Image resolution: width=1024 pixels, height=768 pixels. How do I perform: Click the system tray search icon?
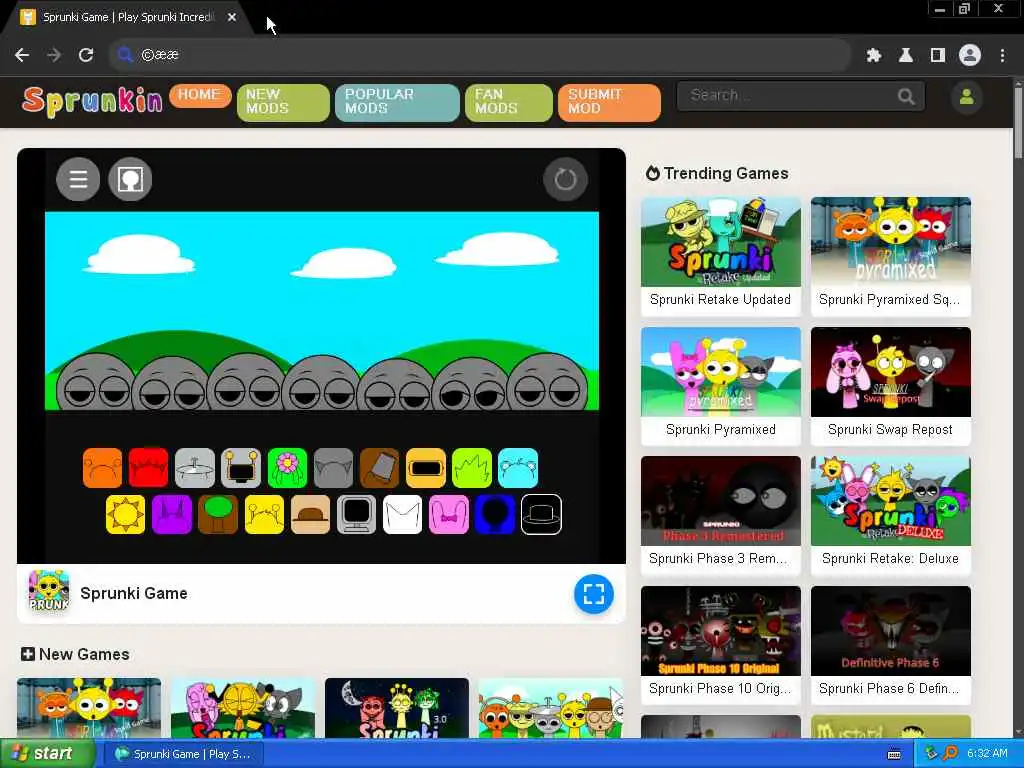(x=950, y=754)
